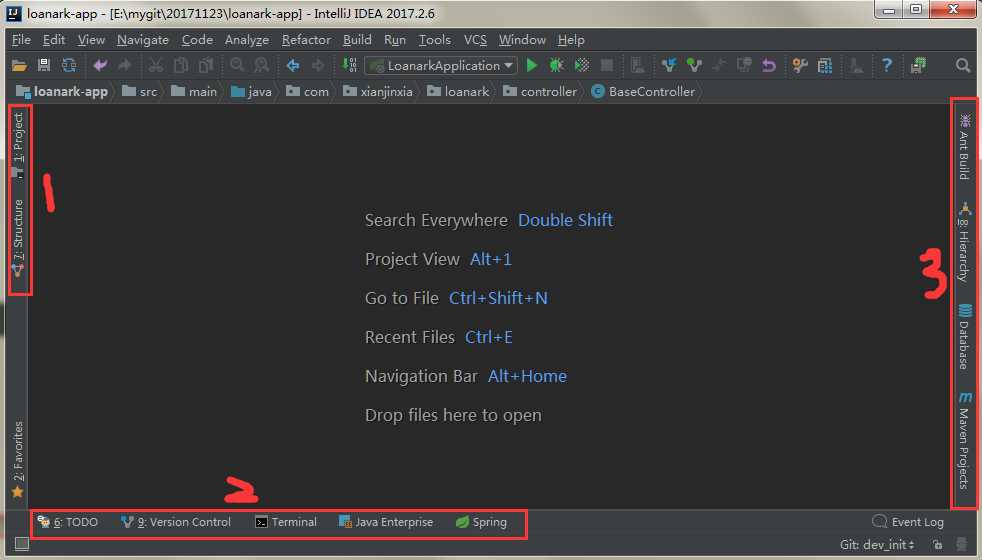Open the Help menu

click(x=571, y=39)
